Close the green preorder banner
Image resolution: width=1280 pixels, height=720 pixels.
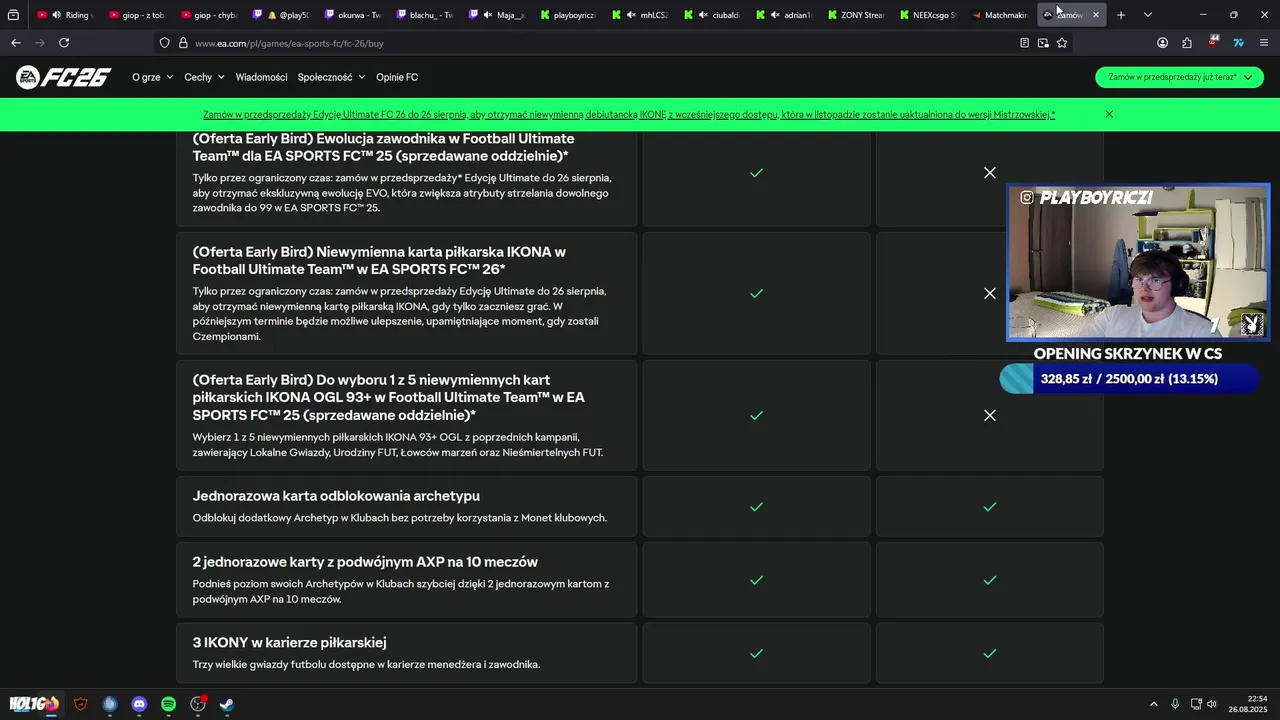[1109, 114]
